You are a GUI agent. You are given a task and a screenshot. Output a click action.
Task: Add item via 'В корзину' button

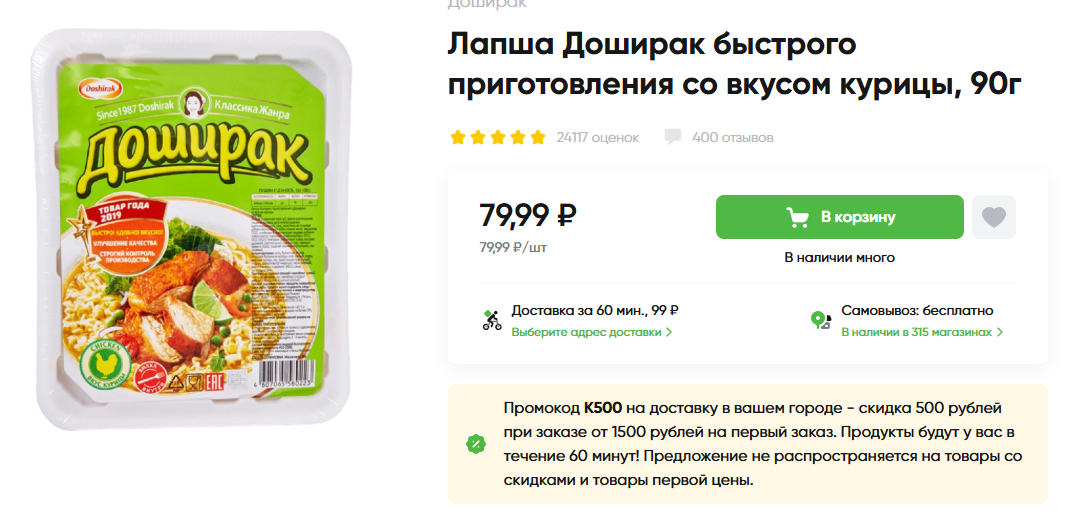click(840, 217)
